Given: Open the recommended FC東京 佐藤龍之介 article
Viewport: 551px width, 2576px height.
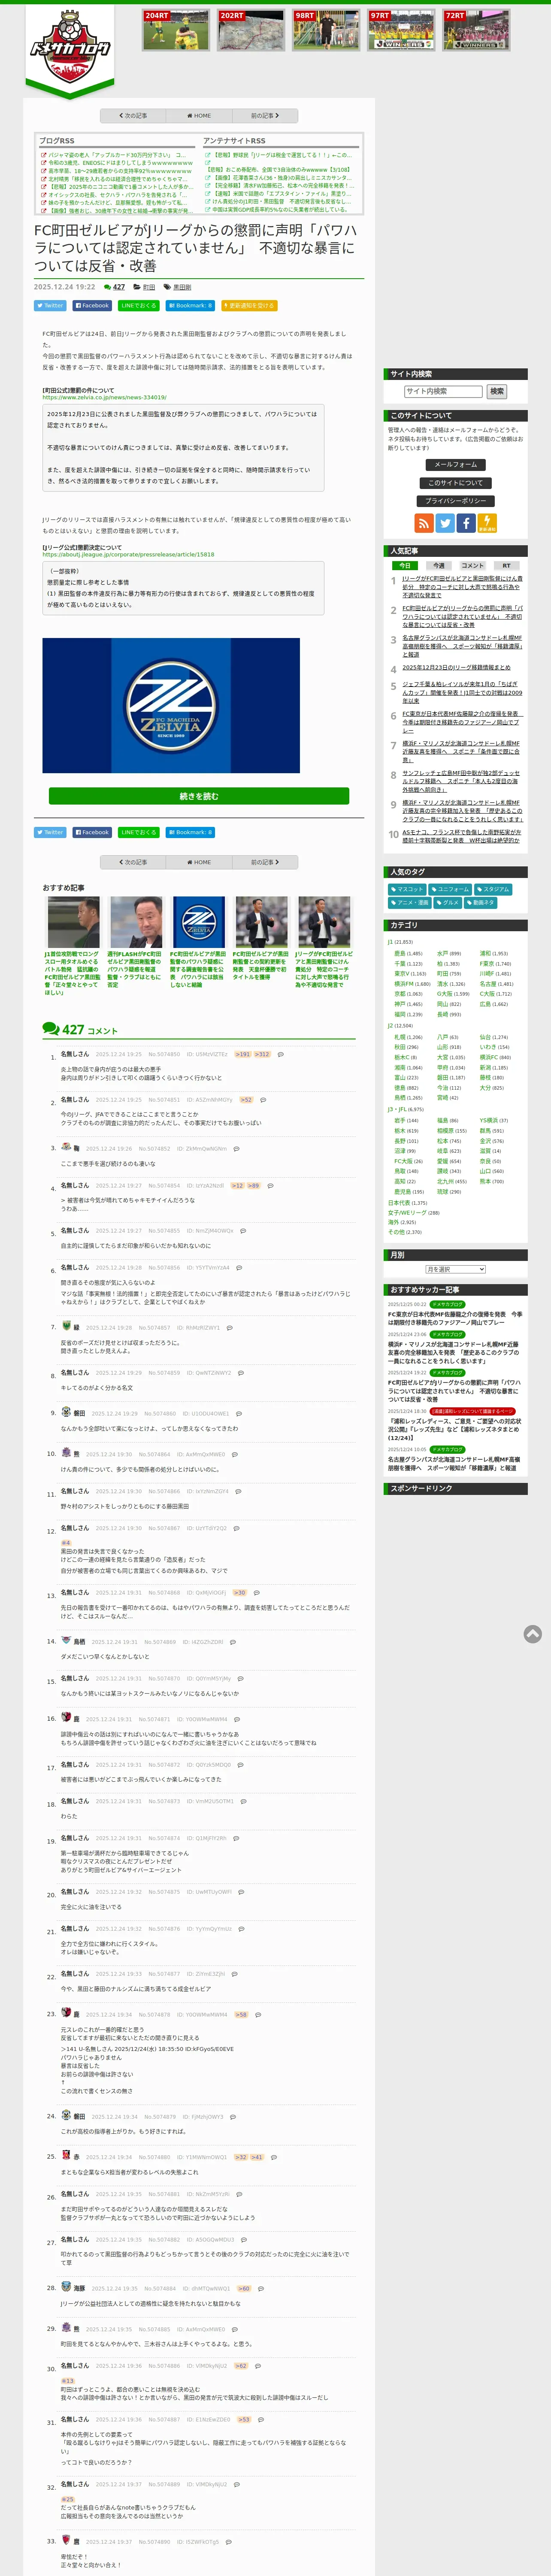Looking at the screenshot, I should (x=455, y=1318).
